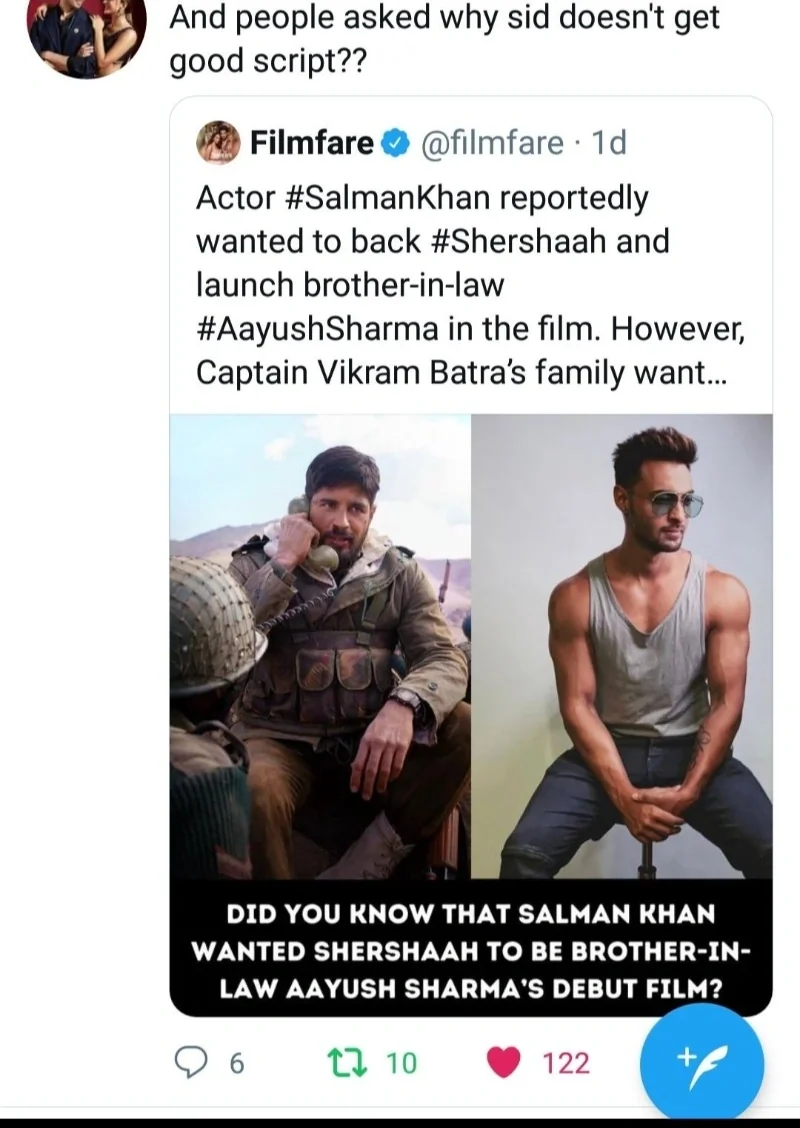Click the Filmfare account name
This screenshot has height=1128, width=800.
tap(311, 144)
